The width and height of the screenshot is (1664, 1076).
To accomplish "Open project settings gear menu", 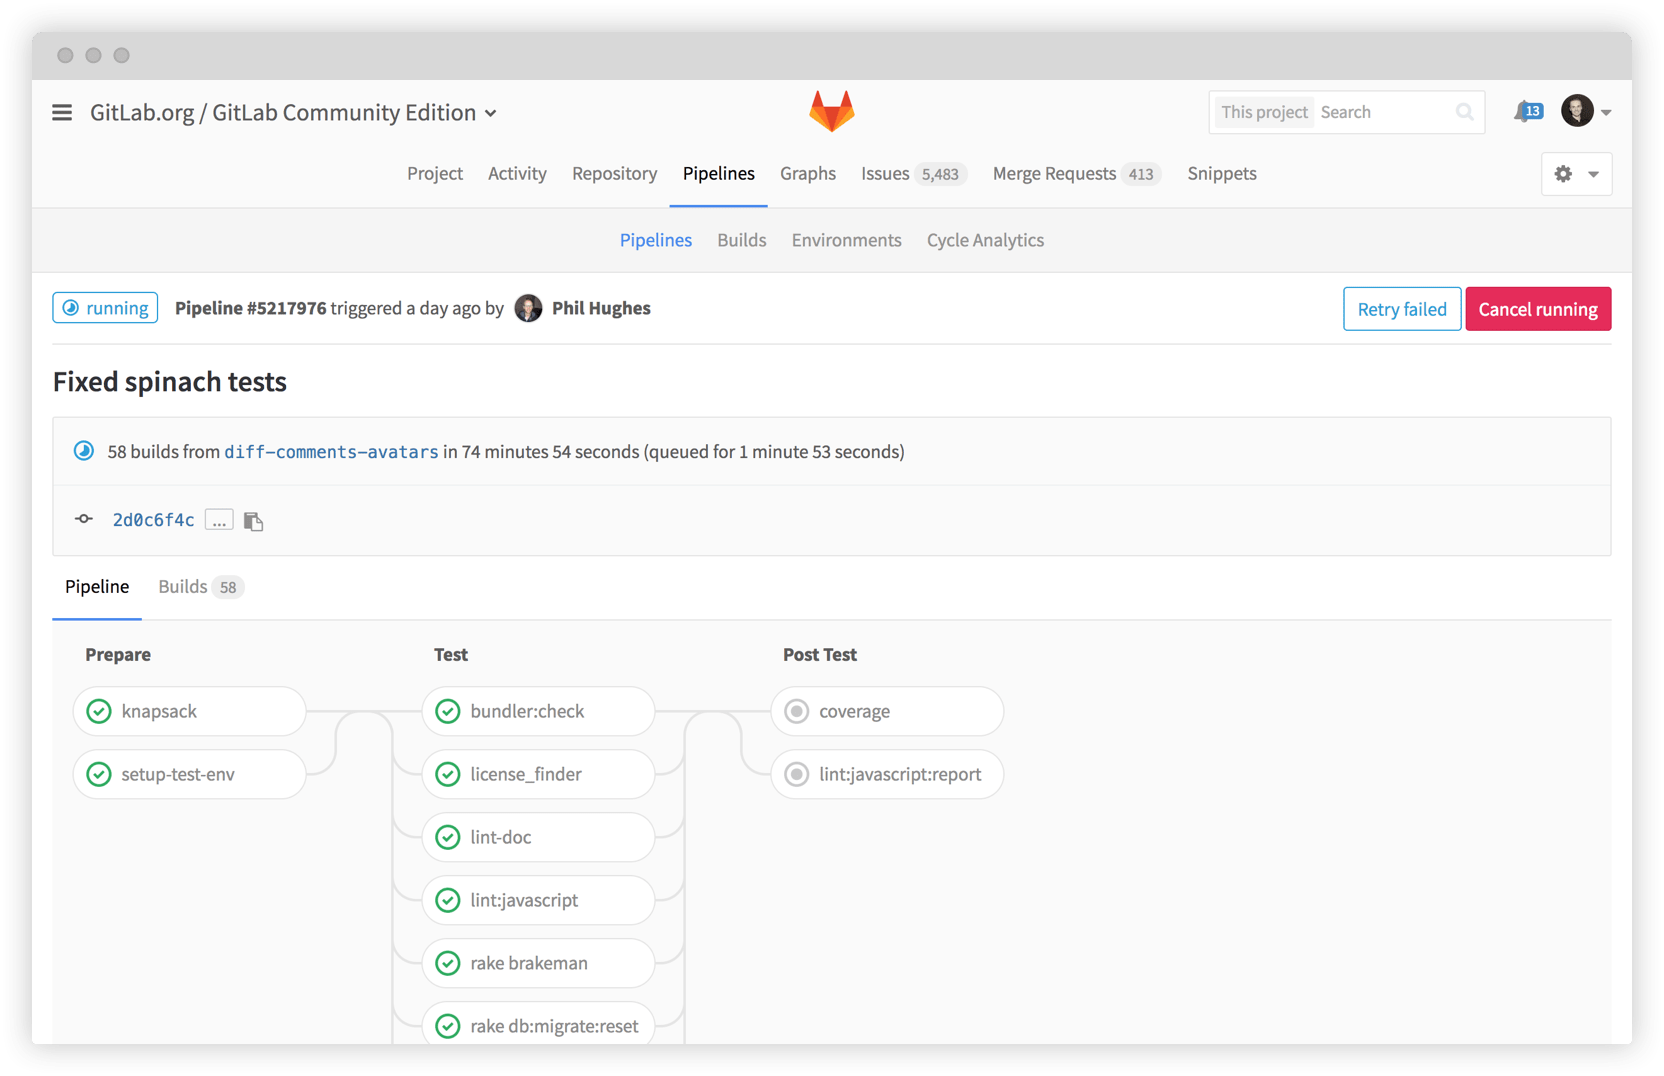I will click(x=1576, y=174).
